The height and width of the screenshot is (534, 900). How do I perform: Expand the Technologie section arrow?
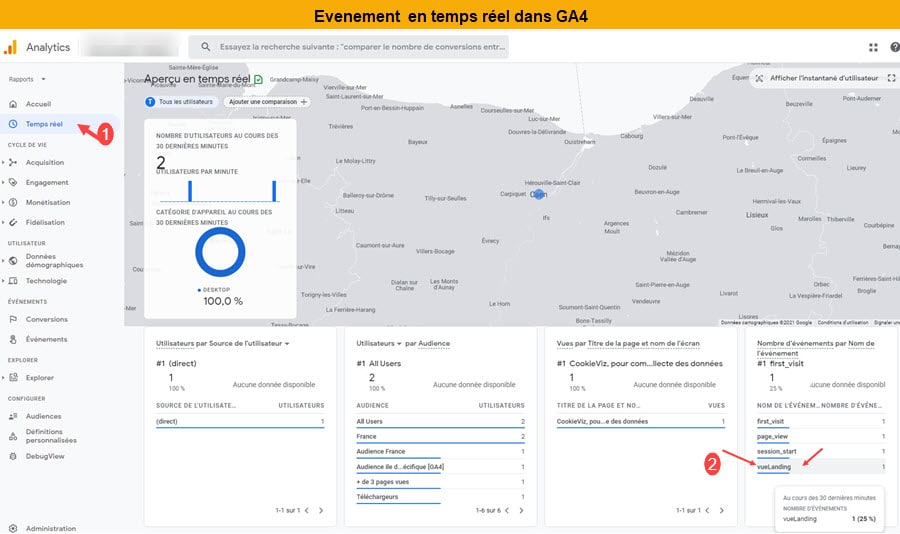(3, 281)
